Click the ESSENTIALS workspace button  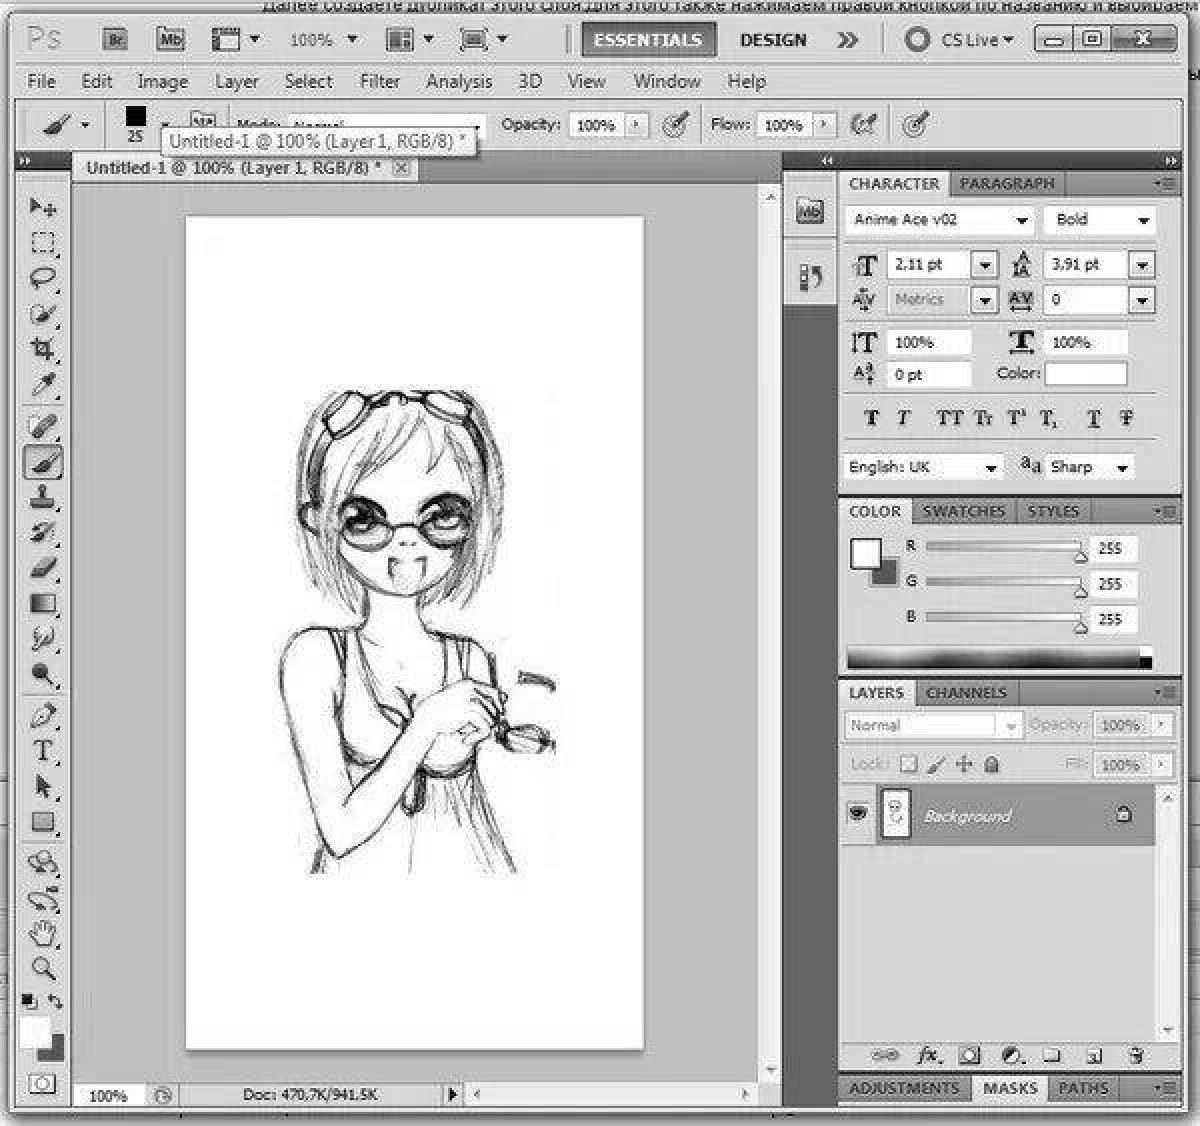pyautogui.click(x=647, y=40)
